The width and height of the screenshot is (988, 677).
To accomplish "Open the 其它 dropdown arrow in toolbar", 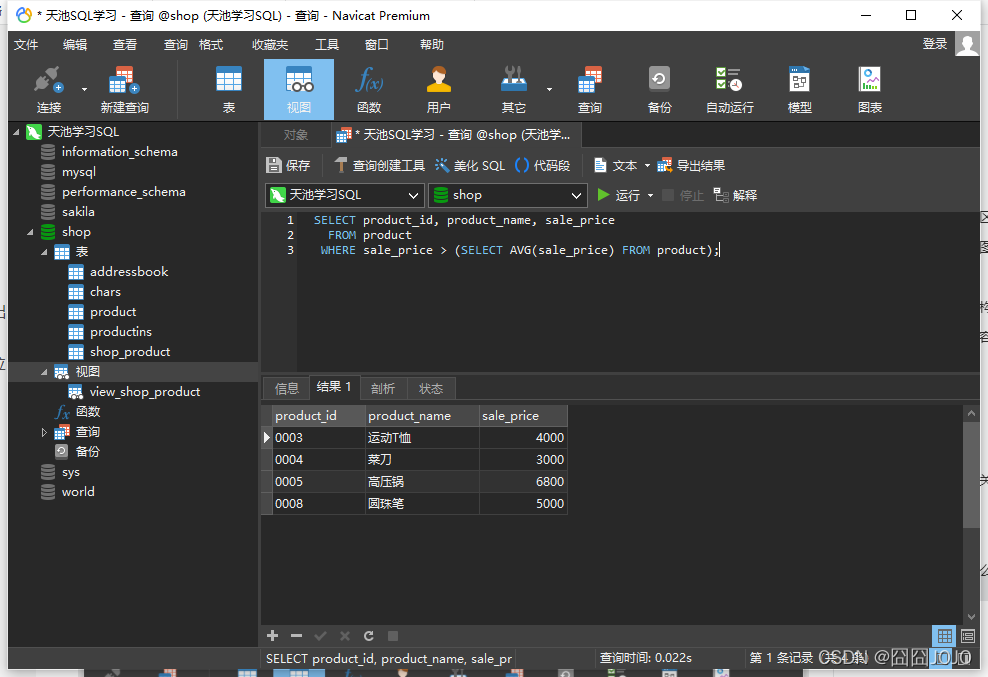I will click(x=549, y=90).
